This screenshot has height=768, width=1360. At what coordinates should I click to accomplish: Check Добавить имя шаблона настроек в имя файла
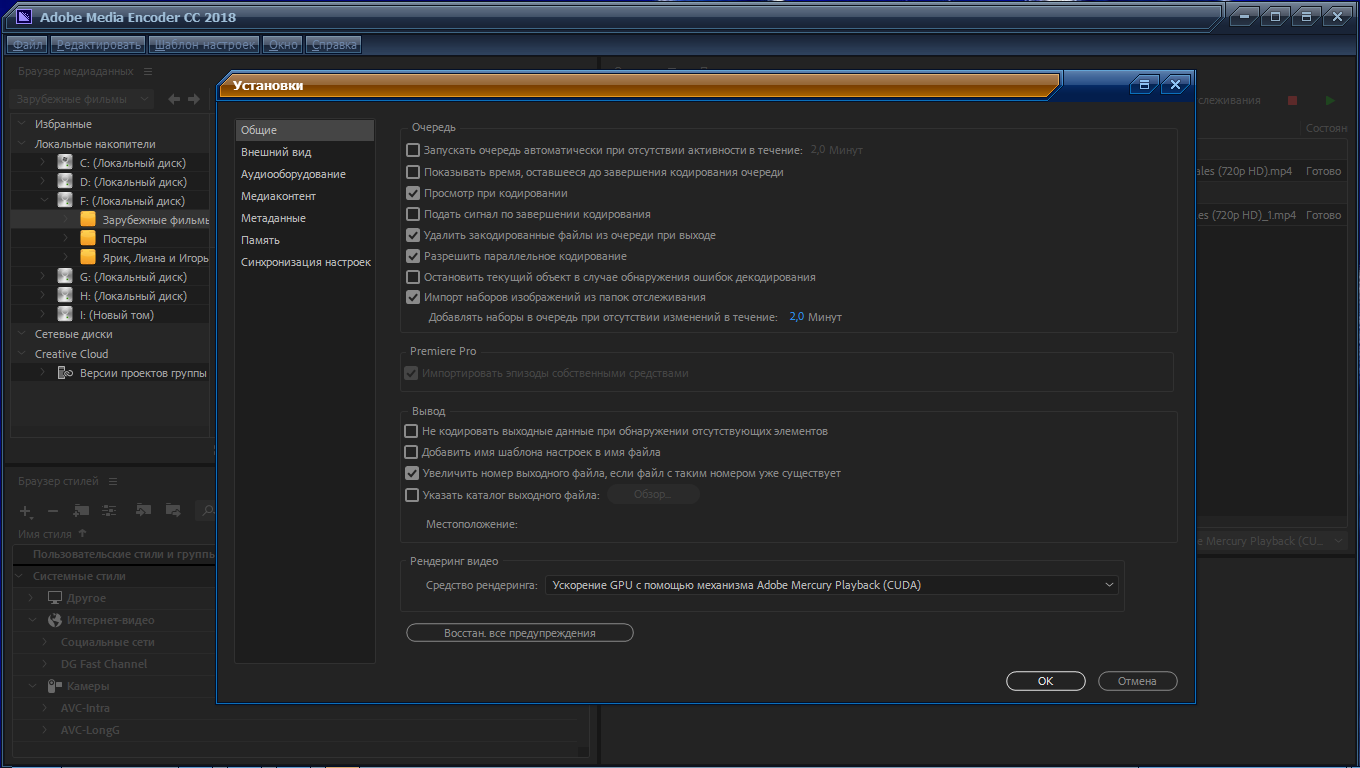click(411, 452)
